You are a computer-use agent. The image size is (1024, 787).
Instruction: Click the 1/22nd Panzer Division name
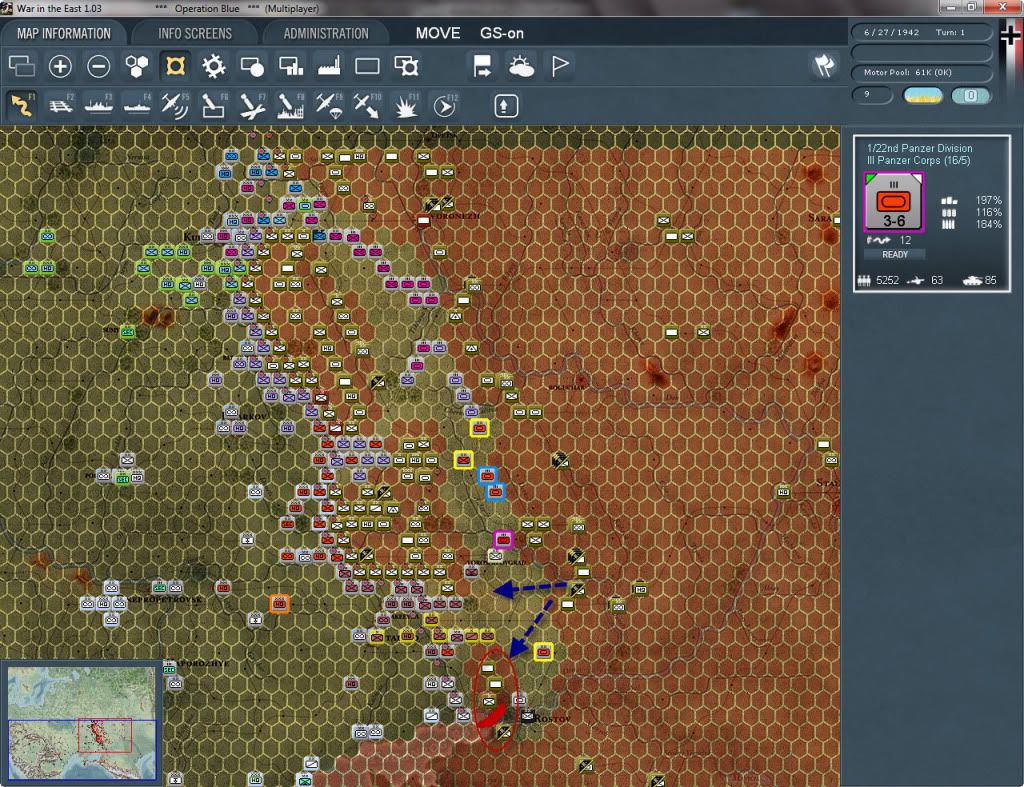[919, 148]
